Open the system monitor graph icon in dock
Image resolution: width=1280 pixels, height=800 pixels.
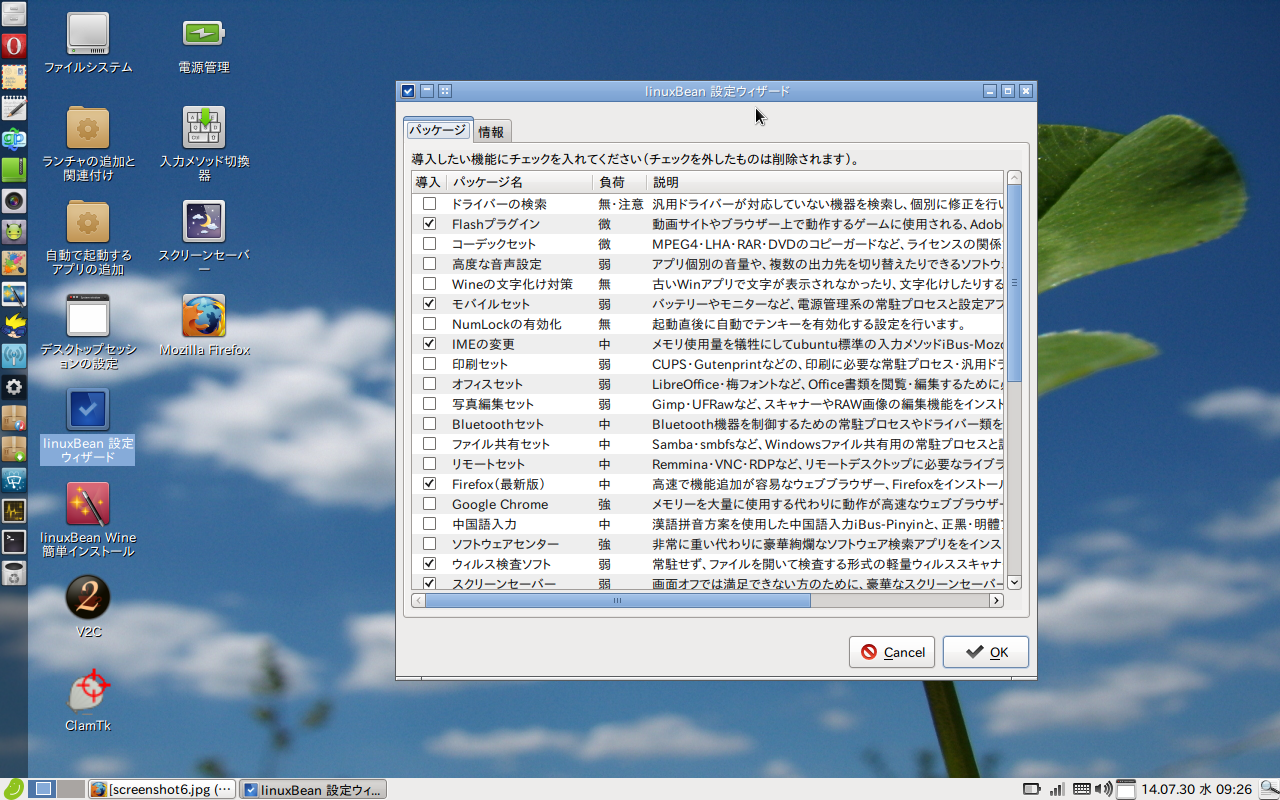pos(13,511)
